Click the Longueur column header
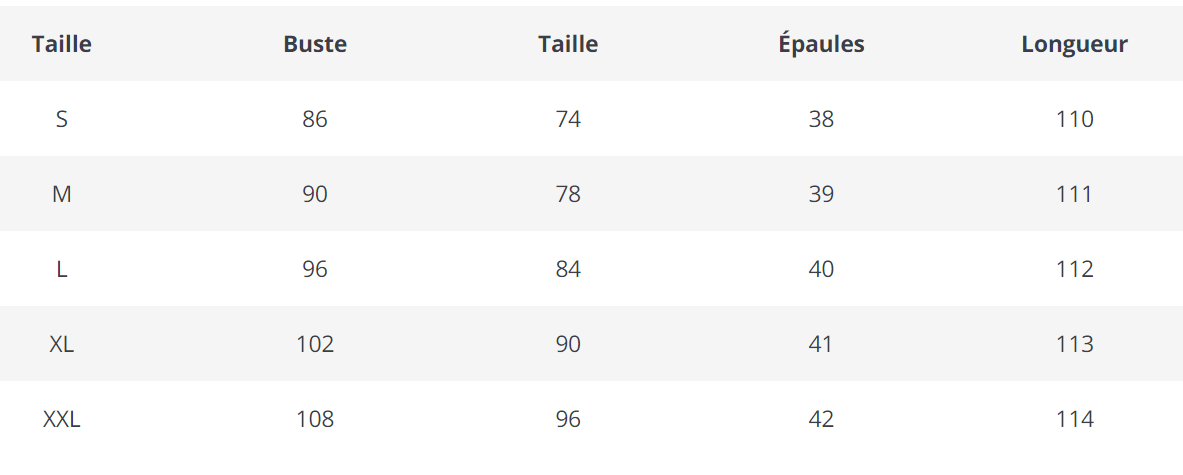The width and height of the screenshot is (1183, 475). click(x=1074, y=44)
